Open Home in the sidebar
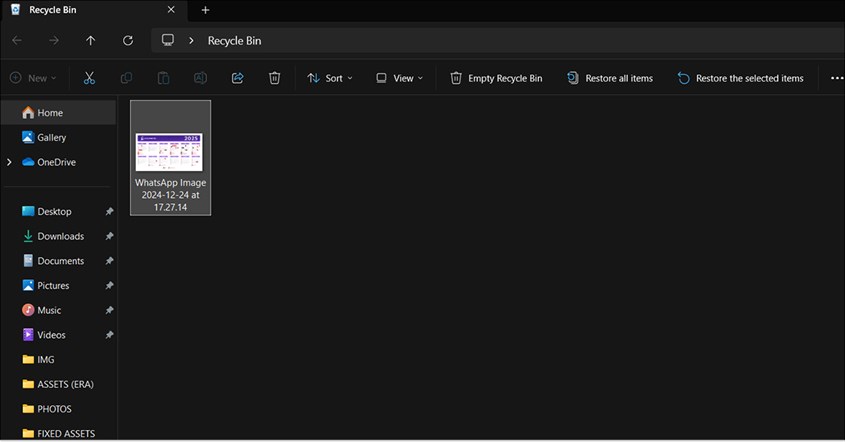The image size is (845, 442). [58, 113]
